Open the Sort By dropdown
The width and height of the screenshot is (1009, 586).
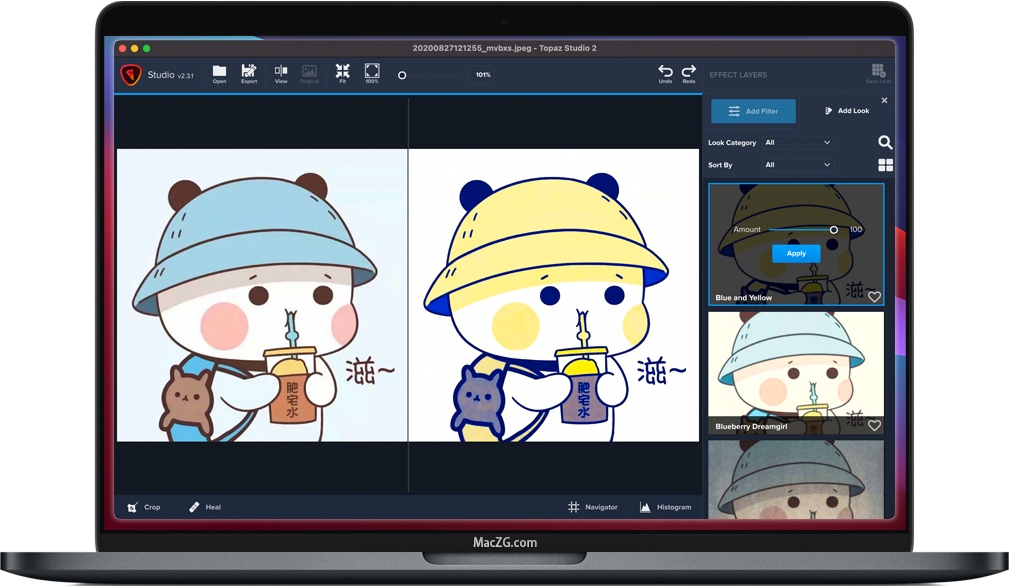pos(797,165)
